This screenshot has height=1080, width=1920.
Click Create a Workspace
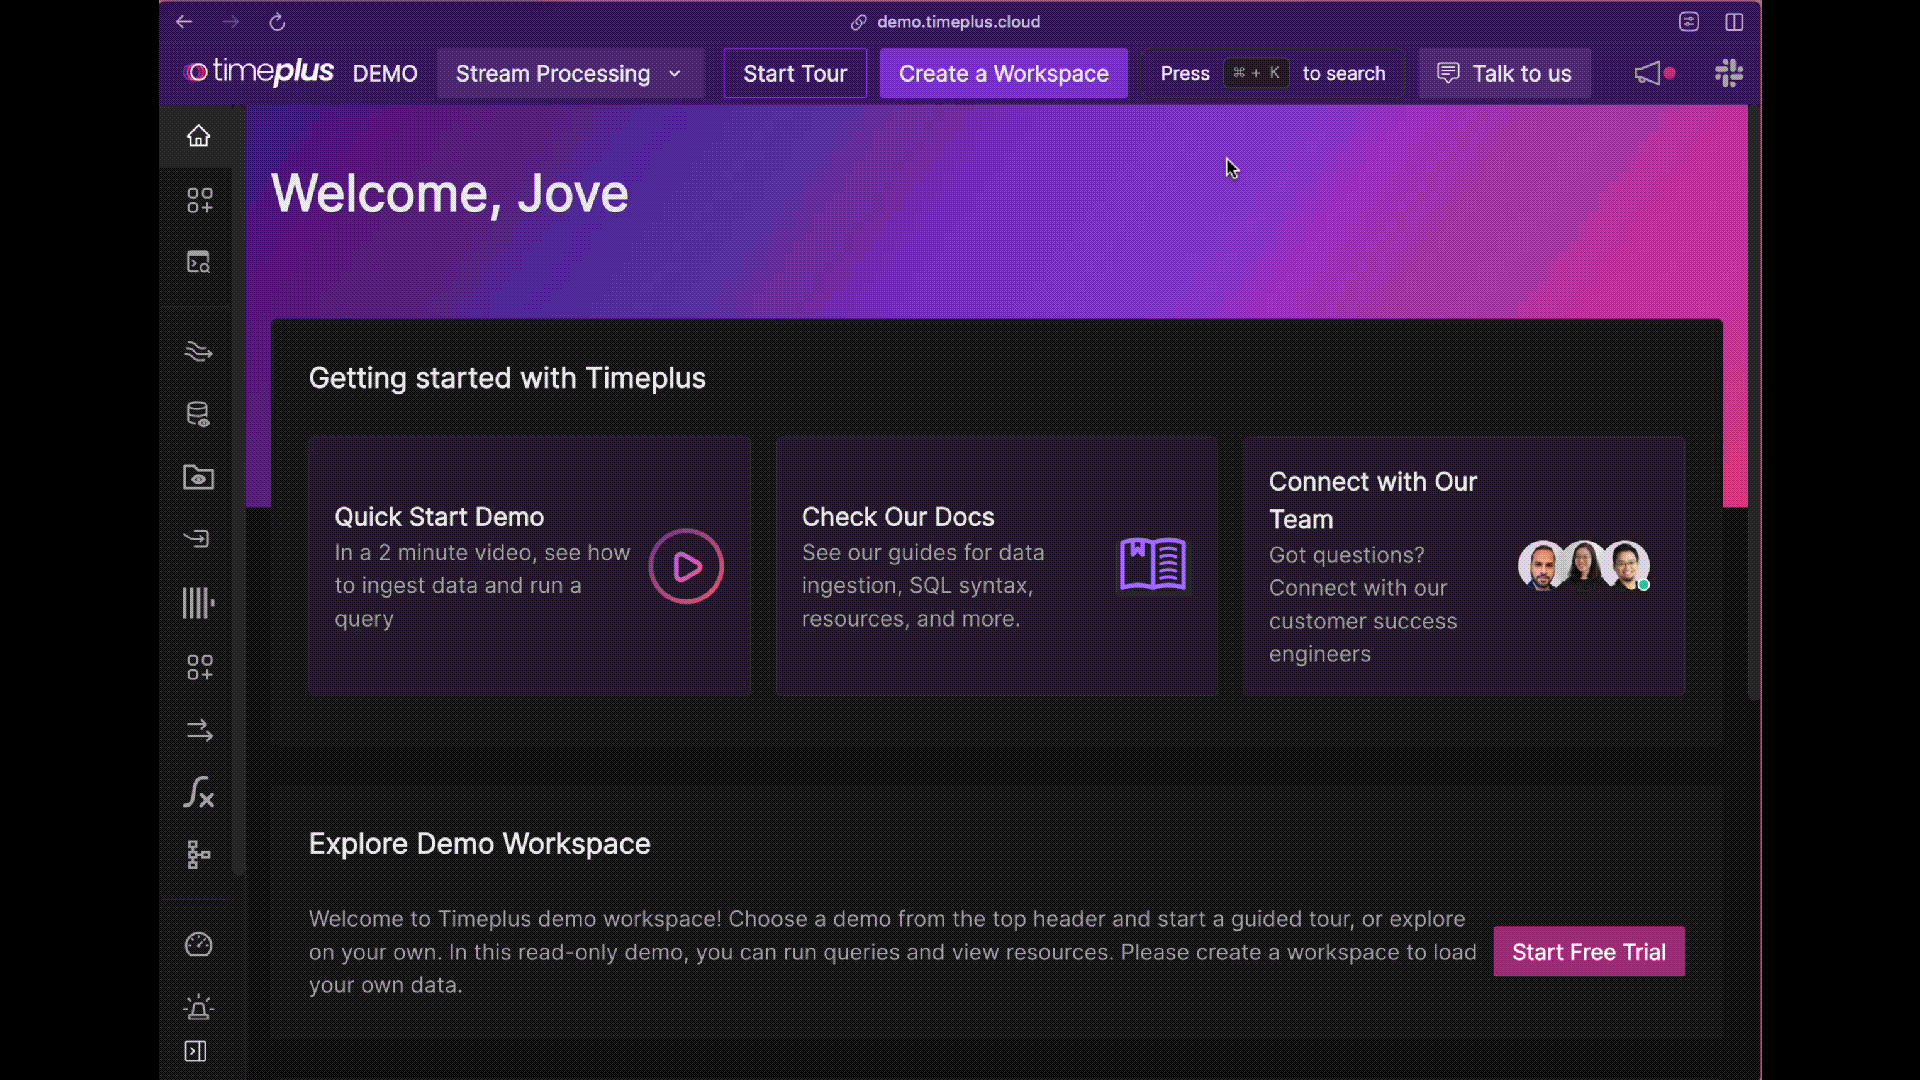pos(1004,73)
